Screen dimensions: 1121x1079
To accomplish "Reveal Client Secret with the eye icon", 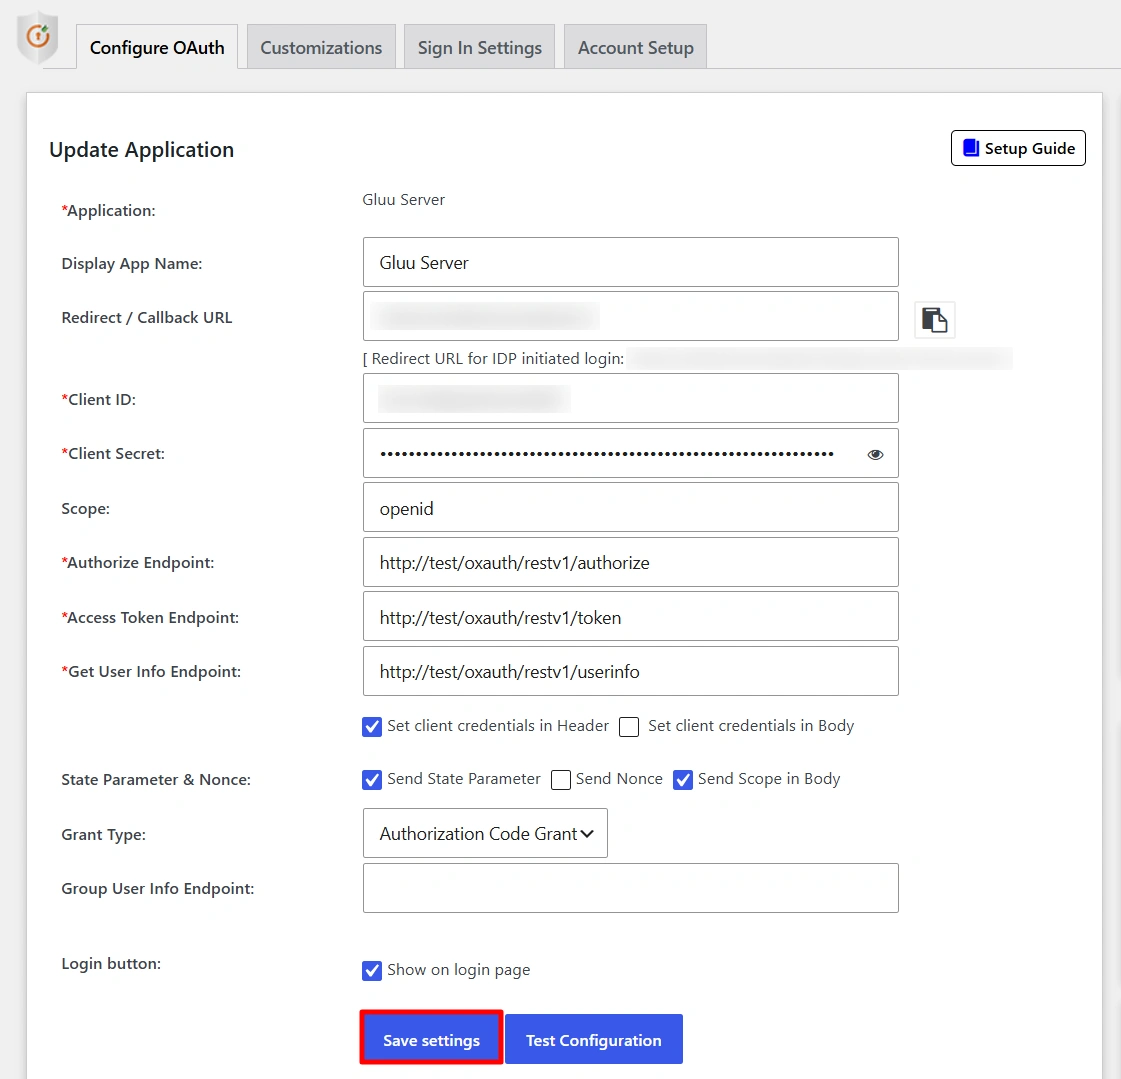I will [875, 455].
